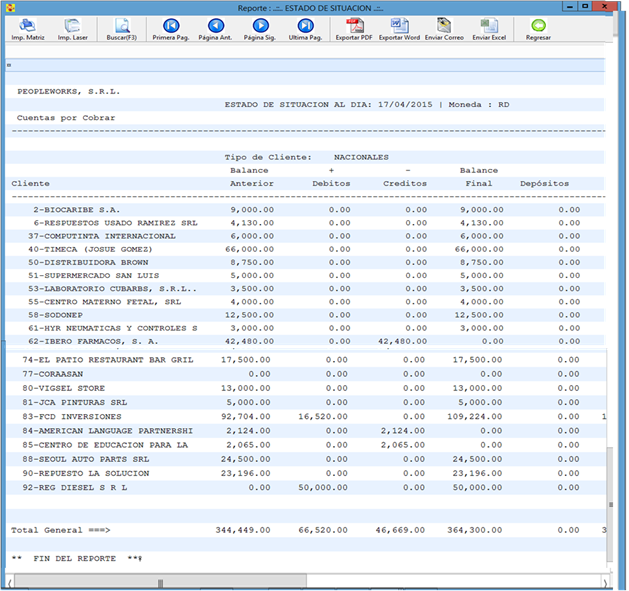Go to Primera Pag. first page
This screenshot has width=629, height=591.
[169, 25]
